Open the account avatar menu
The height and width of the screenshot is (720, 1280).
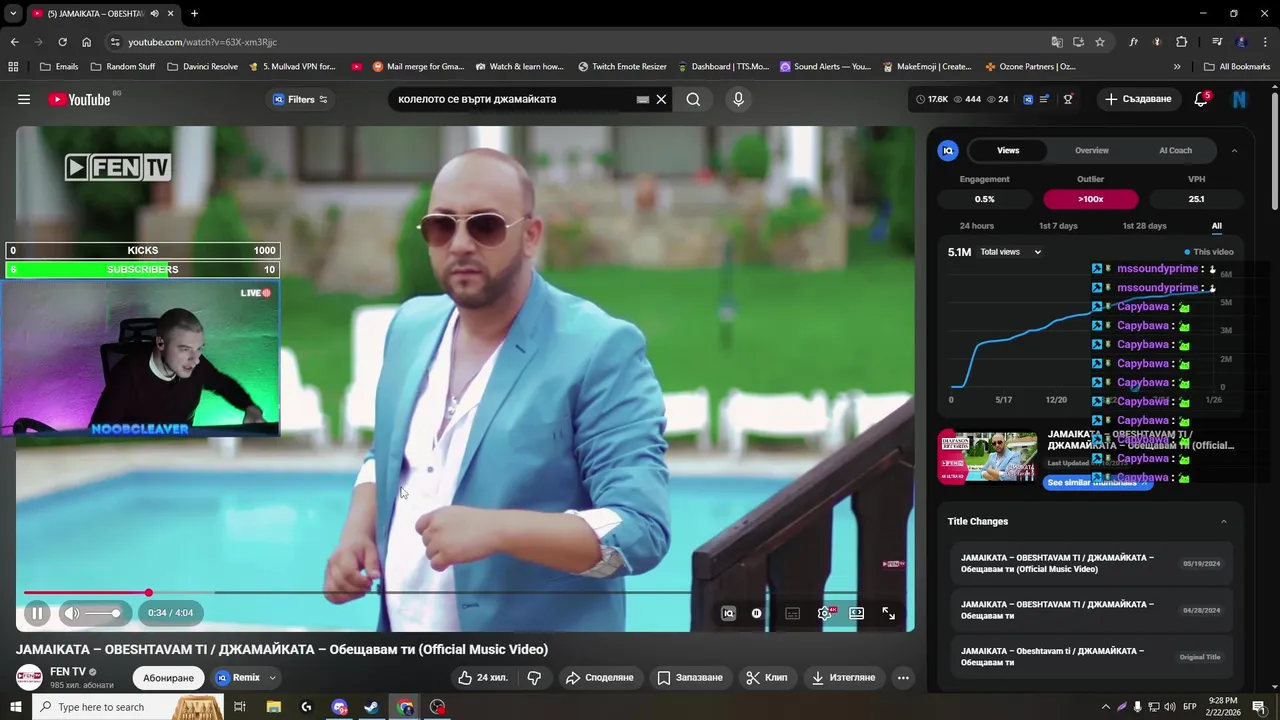click(1240, 99)
